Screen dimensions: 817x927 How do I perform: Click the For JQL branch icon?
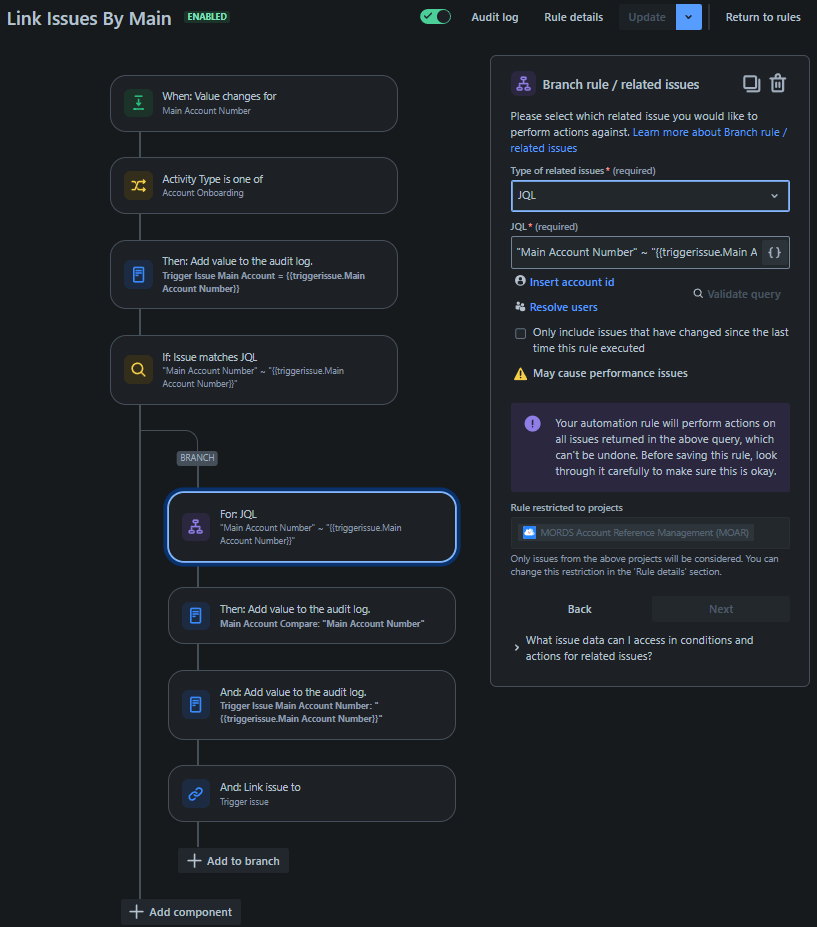pyautogui.click(x=196, y=527)
